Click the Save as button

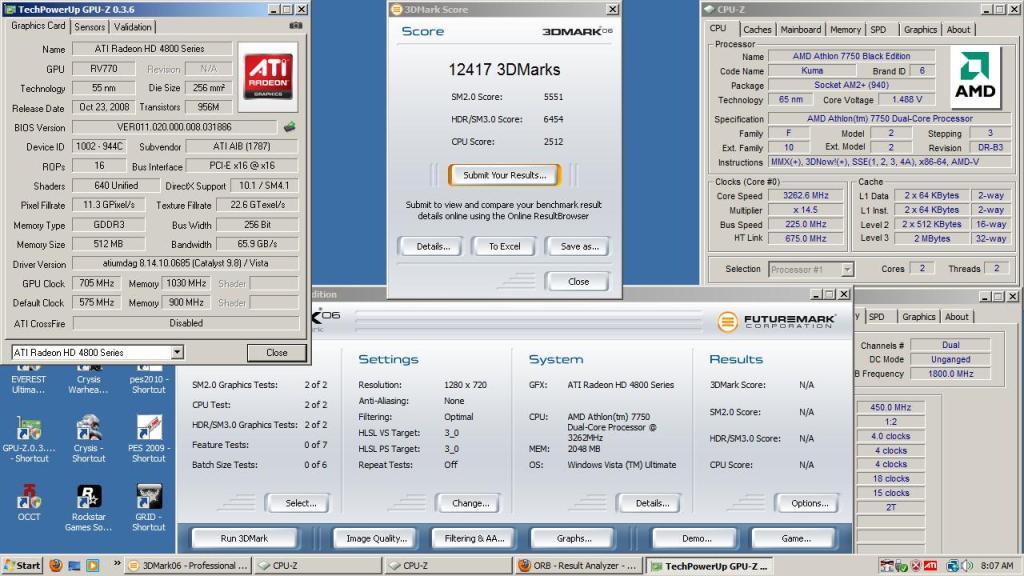(x=579, y=246)
